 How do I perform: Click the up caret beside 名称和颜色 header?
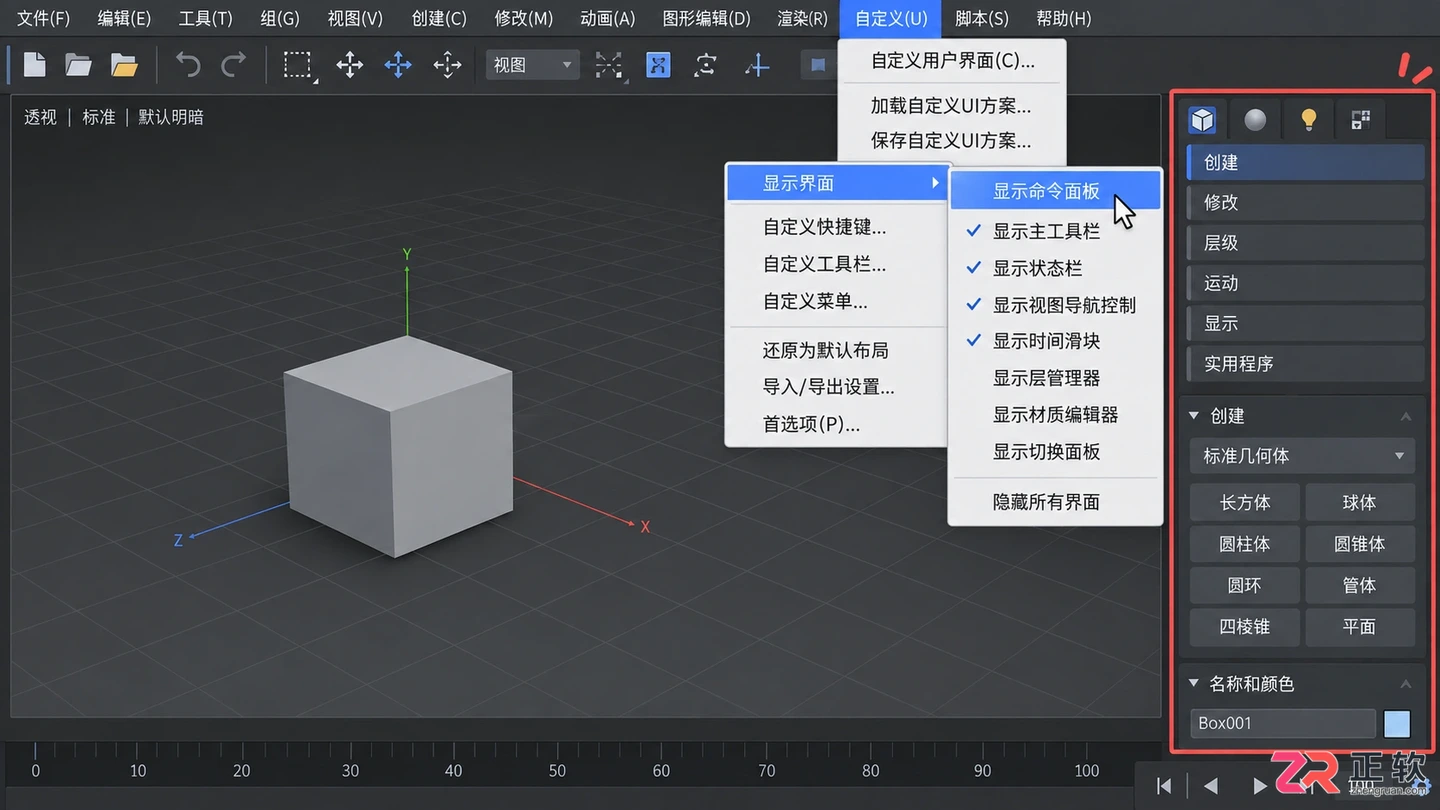pyautogui.click(x=1406, y=684)
